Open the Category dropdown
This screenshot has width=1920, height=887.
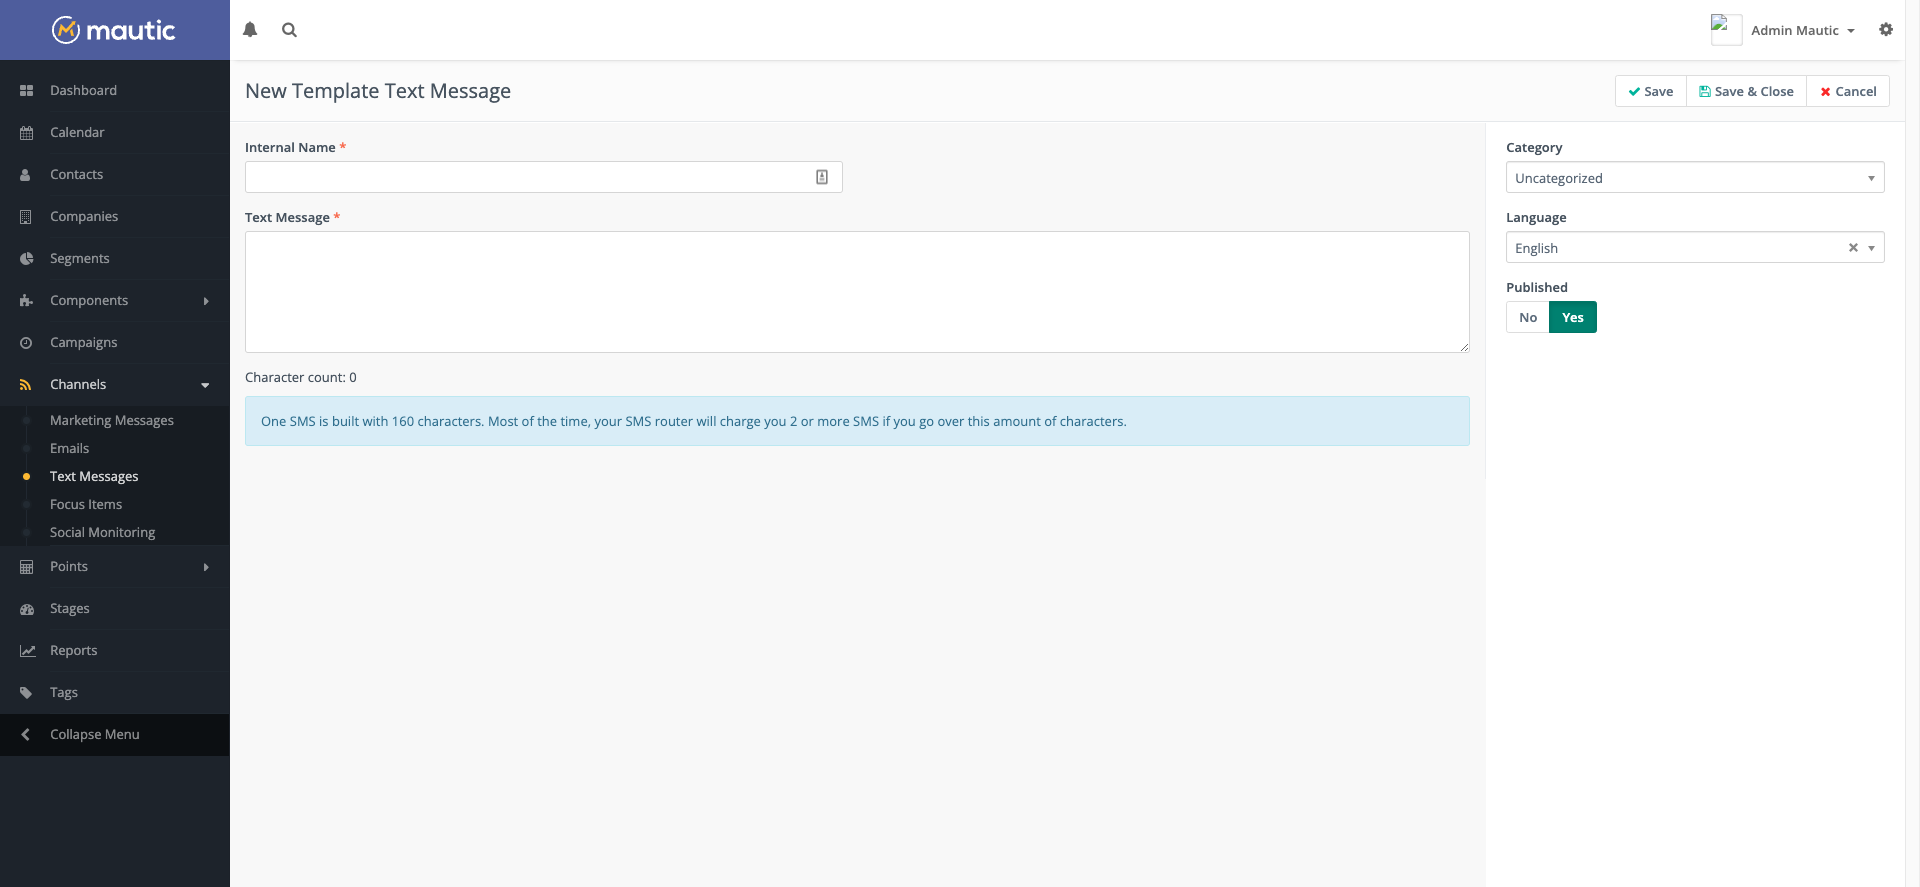[x=1694, y=178]
